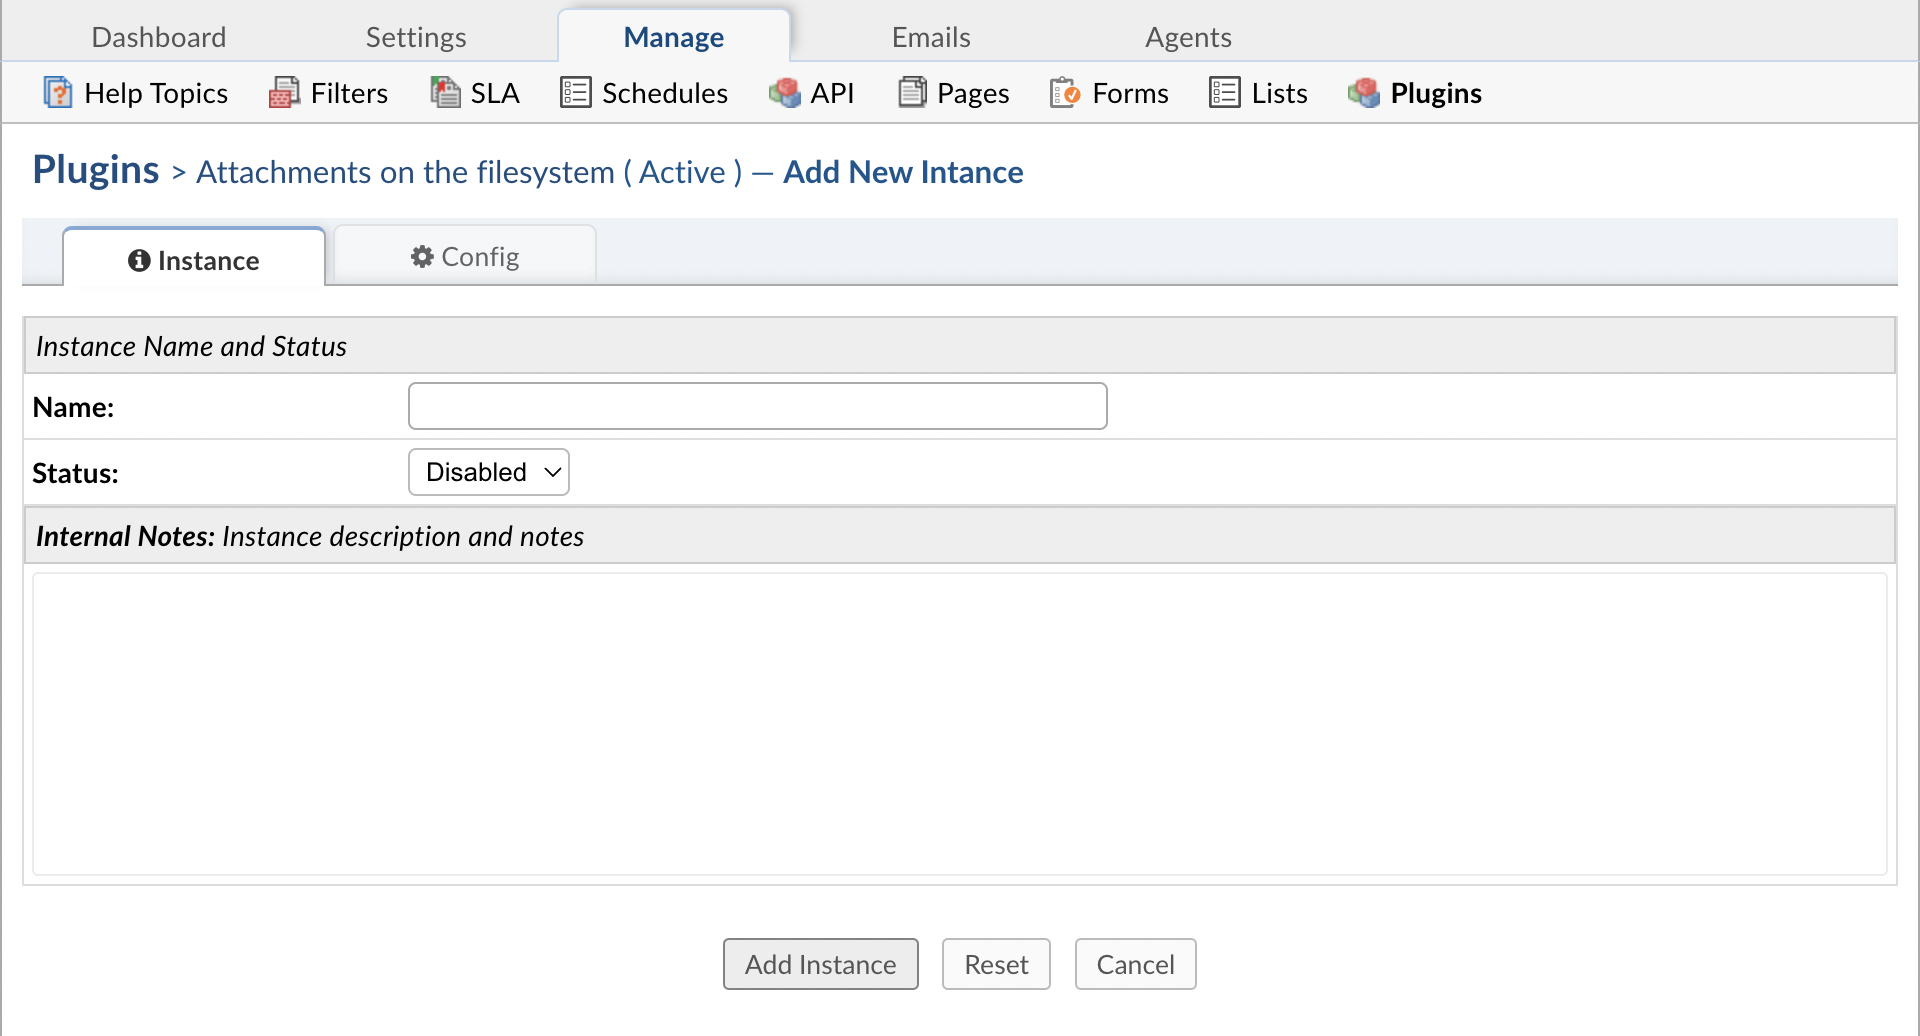This screenshot has width=1920, height=1036.
Task: Click the SLA icon
Action: coord(445,91)
